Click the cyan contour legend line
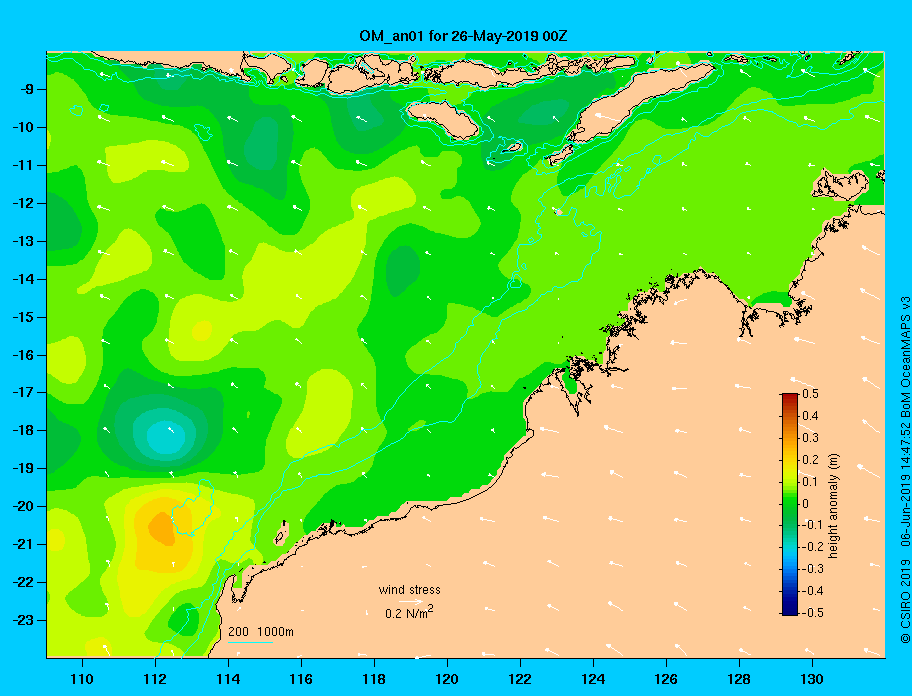The height and width of the screenshot is (696, 912). coord(250,642)
